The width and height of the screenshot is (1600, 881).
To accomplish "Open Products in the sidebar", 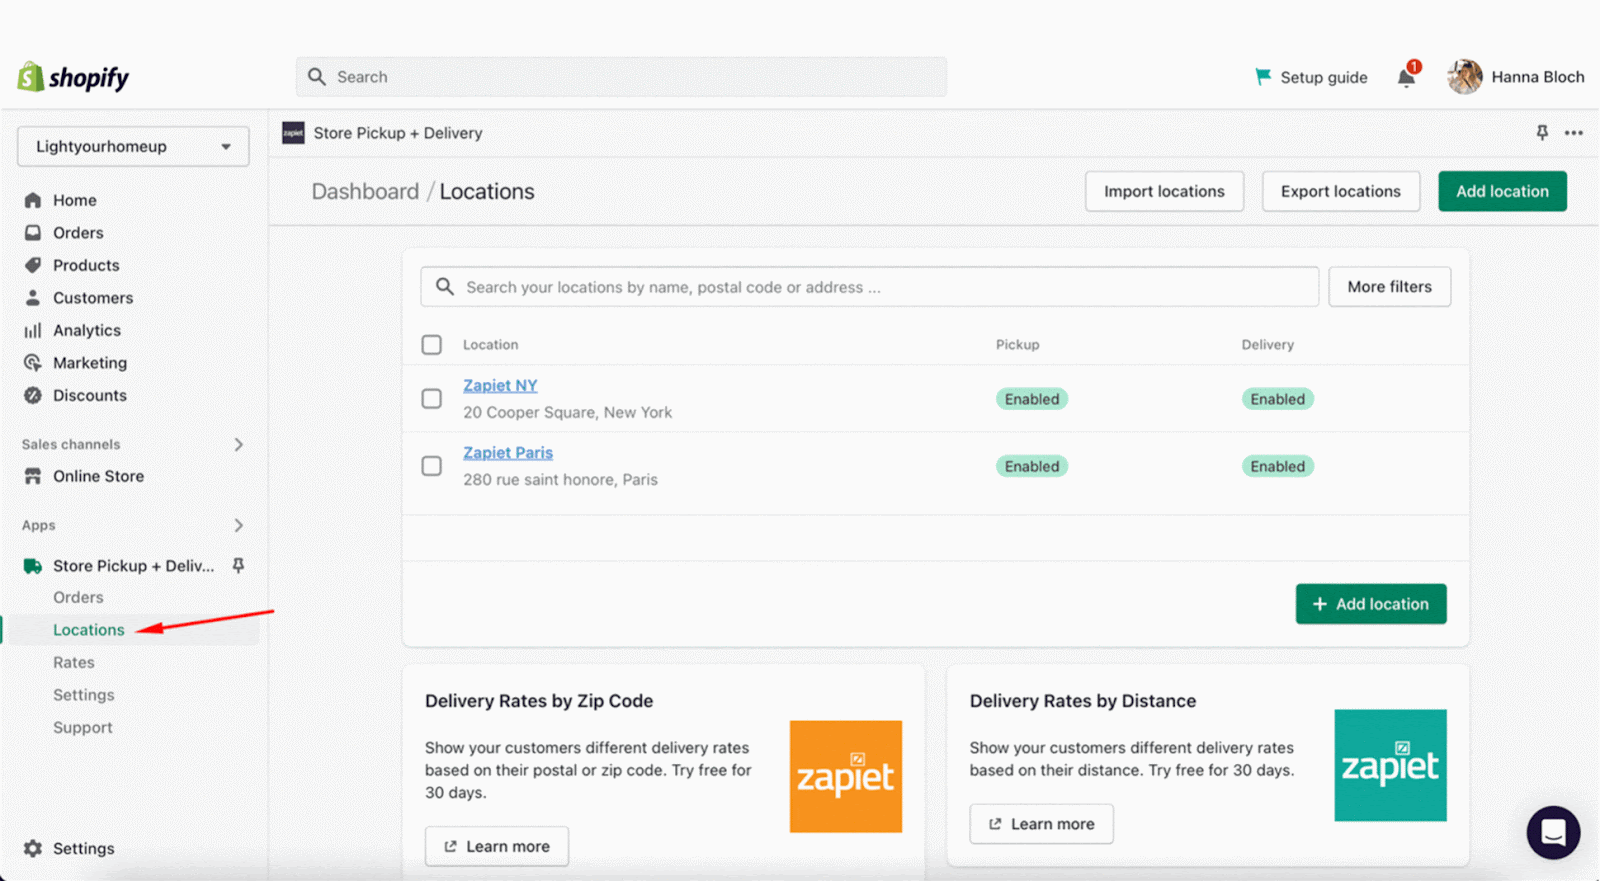I will coord(86,265).
